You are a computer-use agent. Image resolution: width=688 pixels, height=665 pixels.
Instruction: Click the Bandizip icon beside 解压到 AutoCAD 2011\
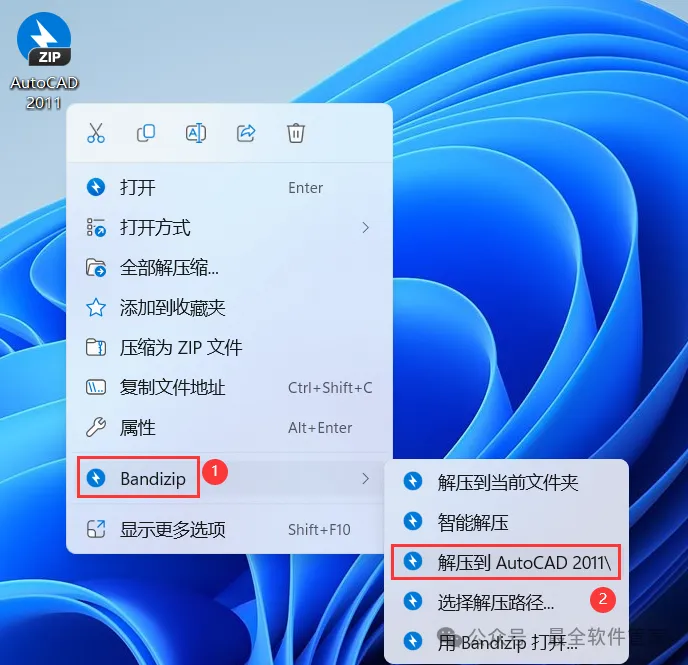(x=413, y=561)
